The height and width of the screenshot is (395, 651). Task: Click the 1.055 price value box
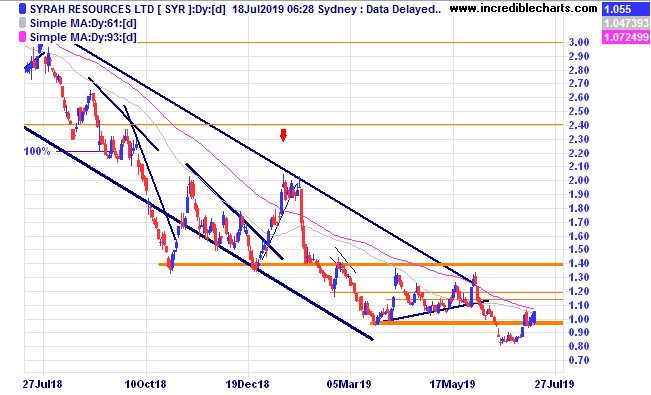click(x=625, y=9)
